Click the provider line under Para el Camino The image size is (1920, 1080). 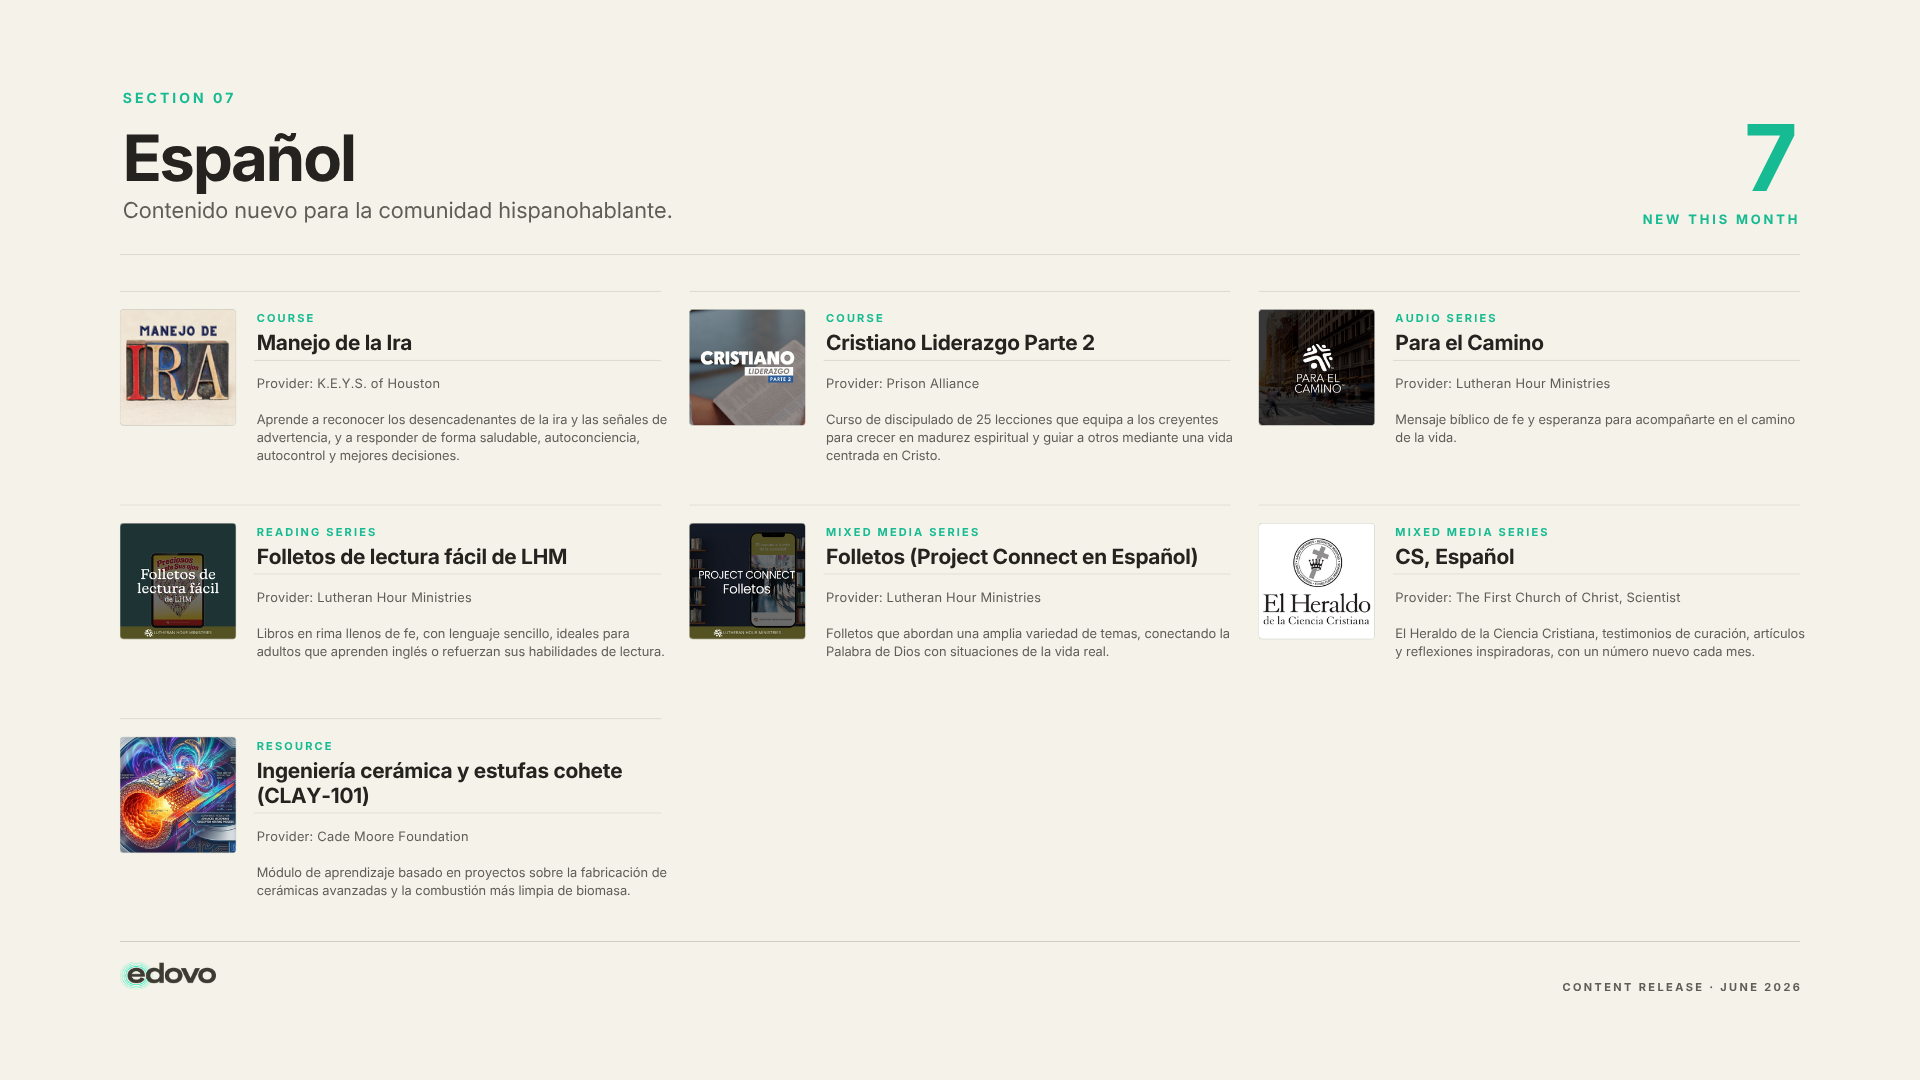pyautogui.click(x=1502, y=384)
